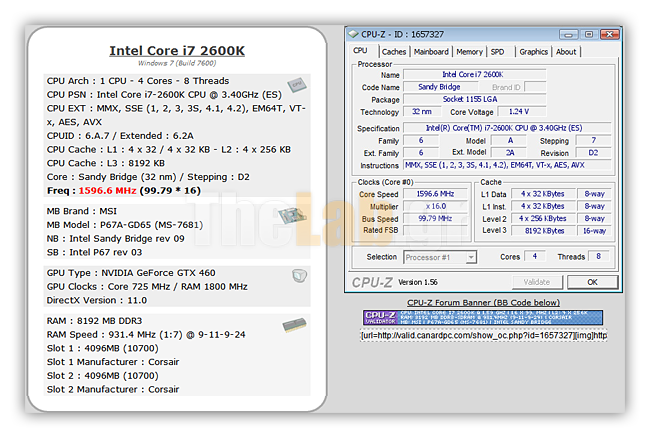This screenshot has width=650, height=438.
Task: Click the Core Voltage value 1.24 V
Action: 521,112
